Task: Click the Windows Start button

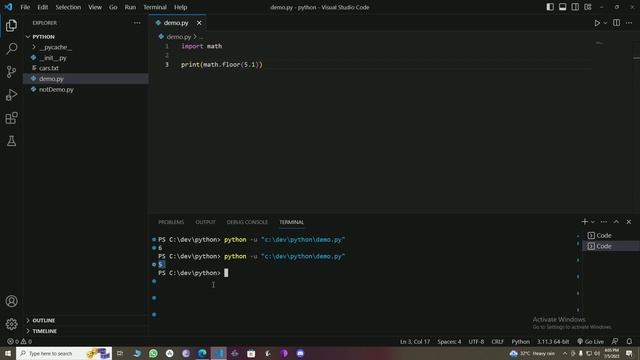Action: click(8, 353)
